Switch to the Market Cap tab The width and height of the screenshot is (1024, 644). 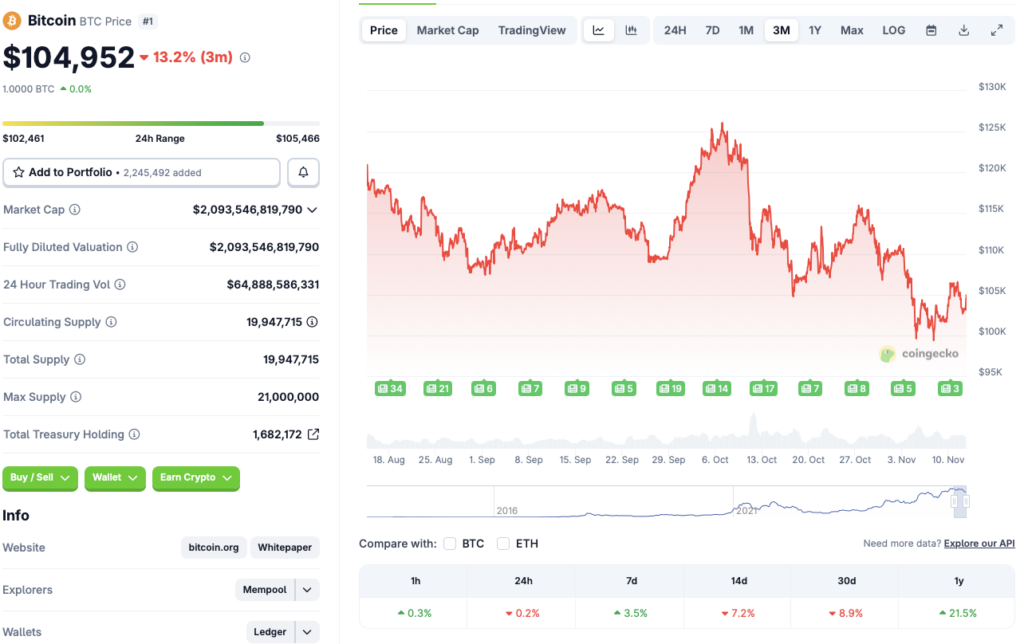click(448, 30)
